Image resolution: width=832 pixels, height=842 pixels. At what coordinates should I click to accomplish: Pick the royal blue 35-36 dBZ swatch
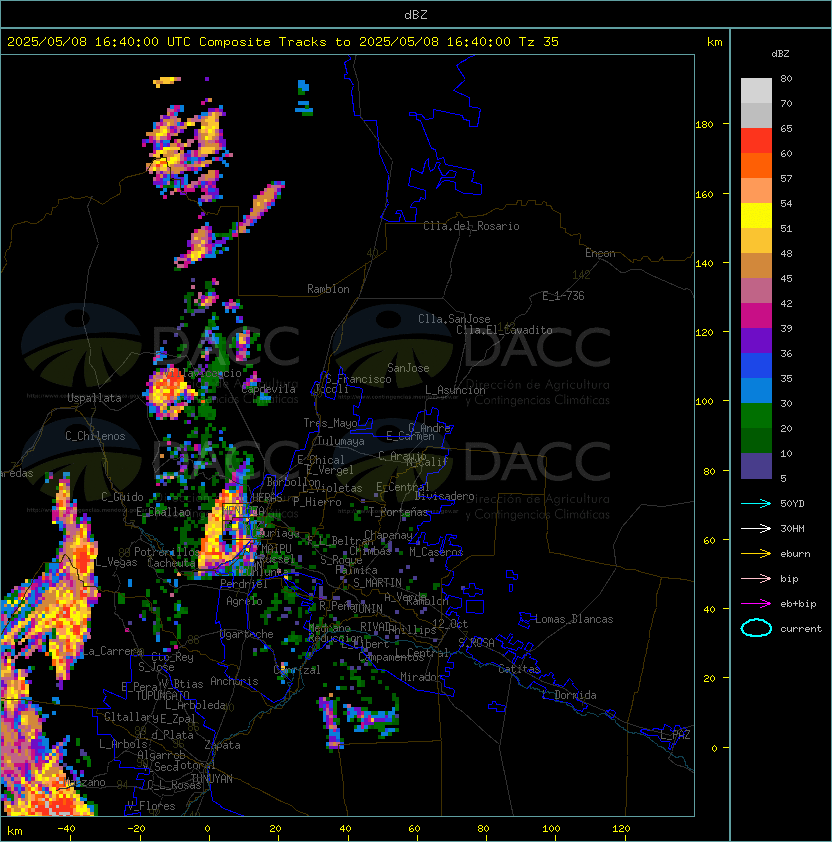tap(756, 365)
